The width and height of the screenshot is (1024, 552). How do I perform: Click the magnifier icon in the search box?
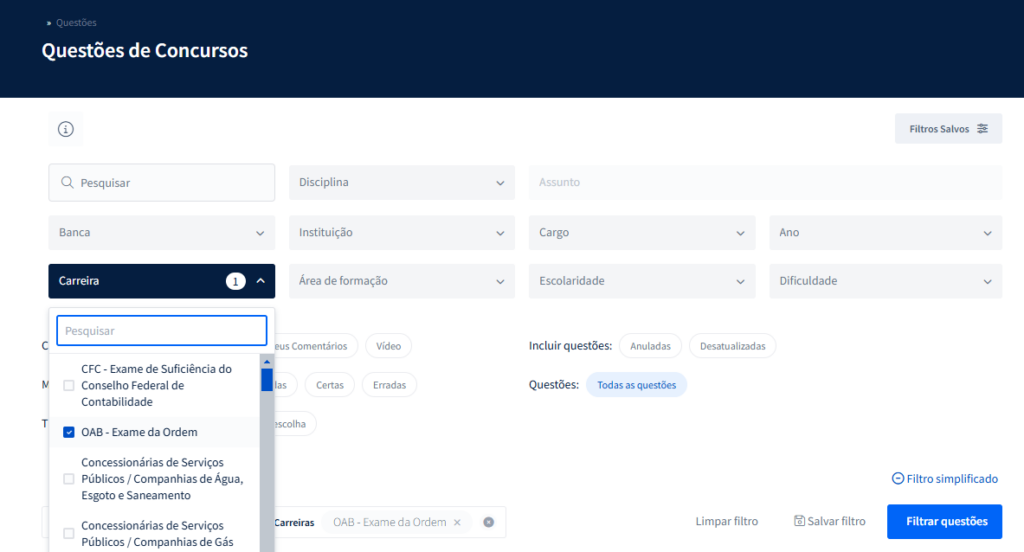click(67, 182)
